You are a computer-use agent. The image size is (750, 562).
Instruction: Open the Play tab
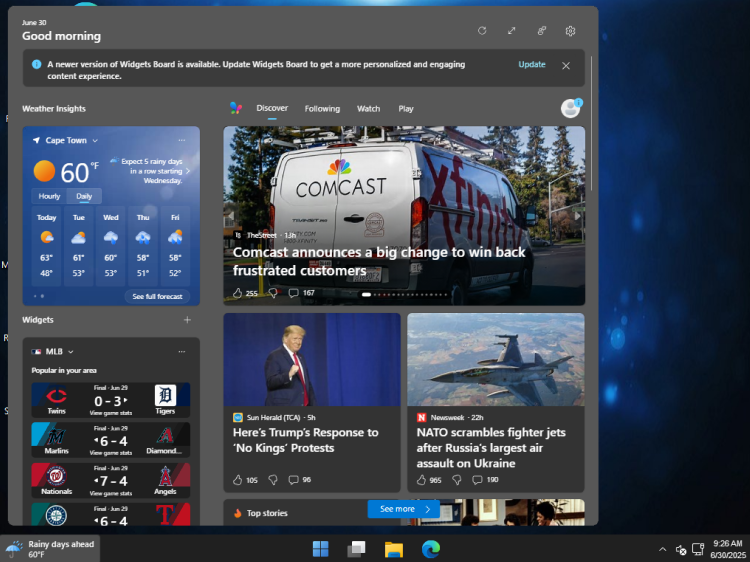pos(406,109)
